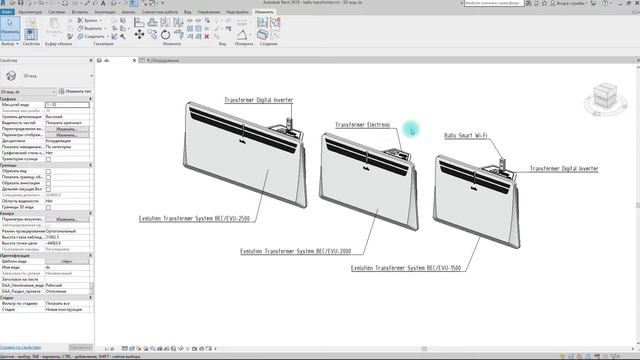Click the Offset tool icon
This screenshot has width=640, height=360.
[x=152, y=22]
